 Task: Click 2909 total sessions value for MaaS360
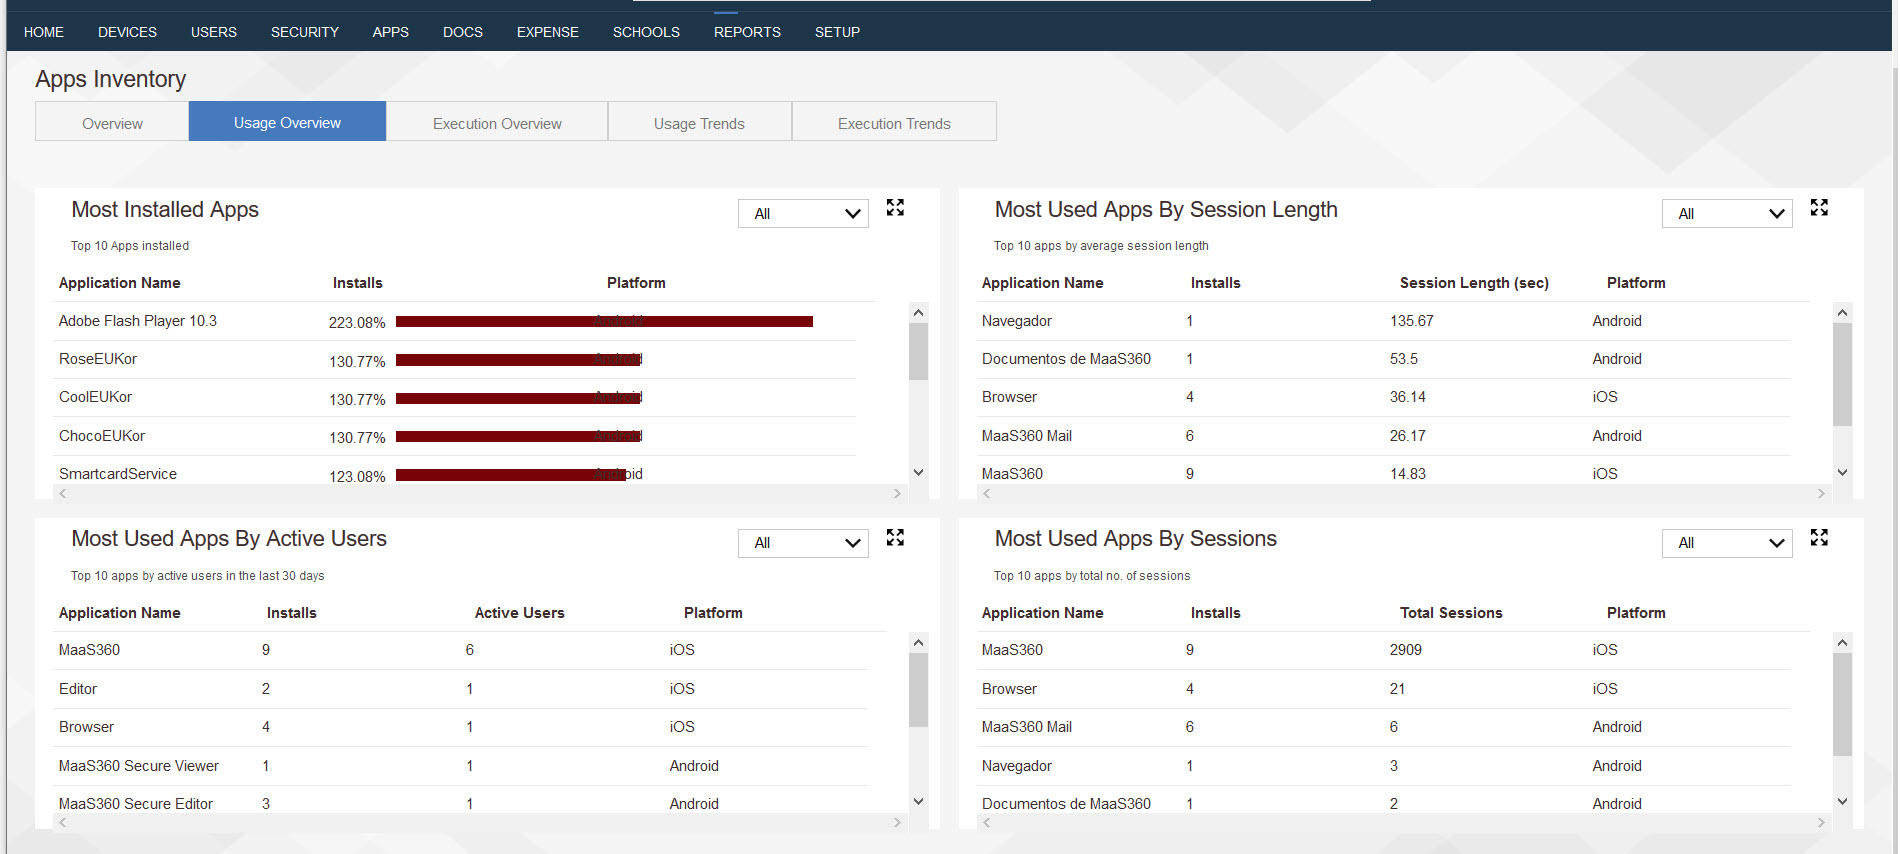1405,650
